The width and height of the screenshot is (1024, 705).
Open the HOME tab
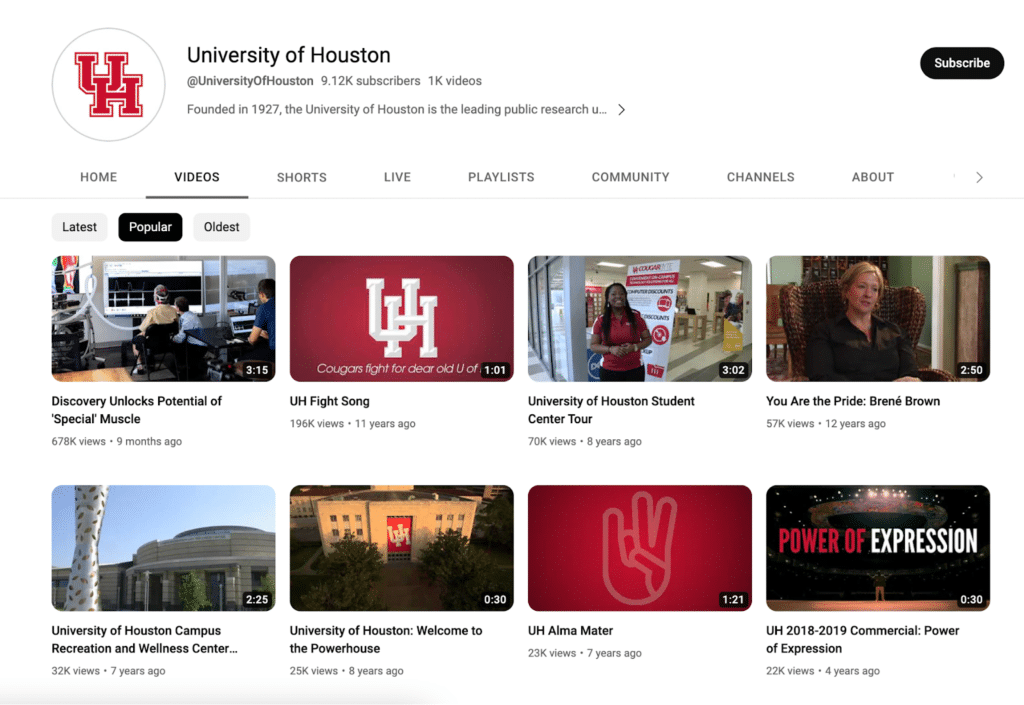99,177
